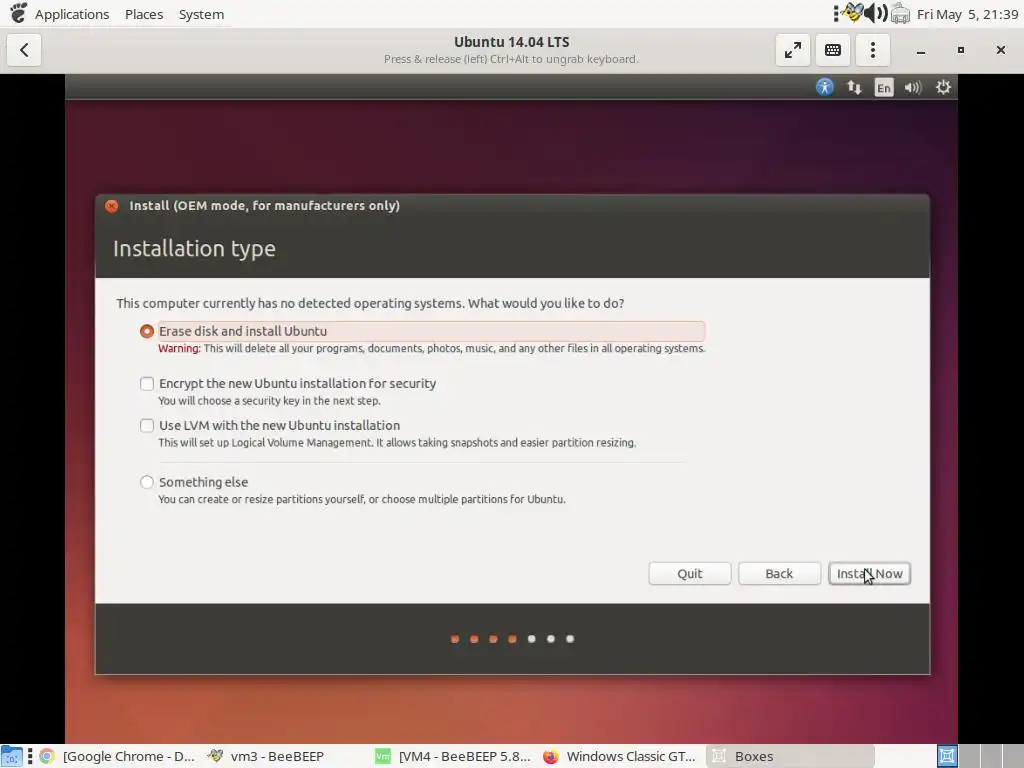Switch to Boxes taskbar window
Viewport: 1024px width, 768px height.
click(x=790, y=756)
